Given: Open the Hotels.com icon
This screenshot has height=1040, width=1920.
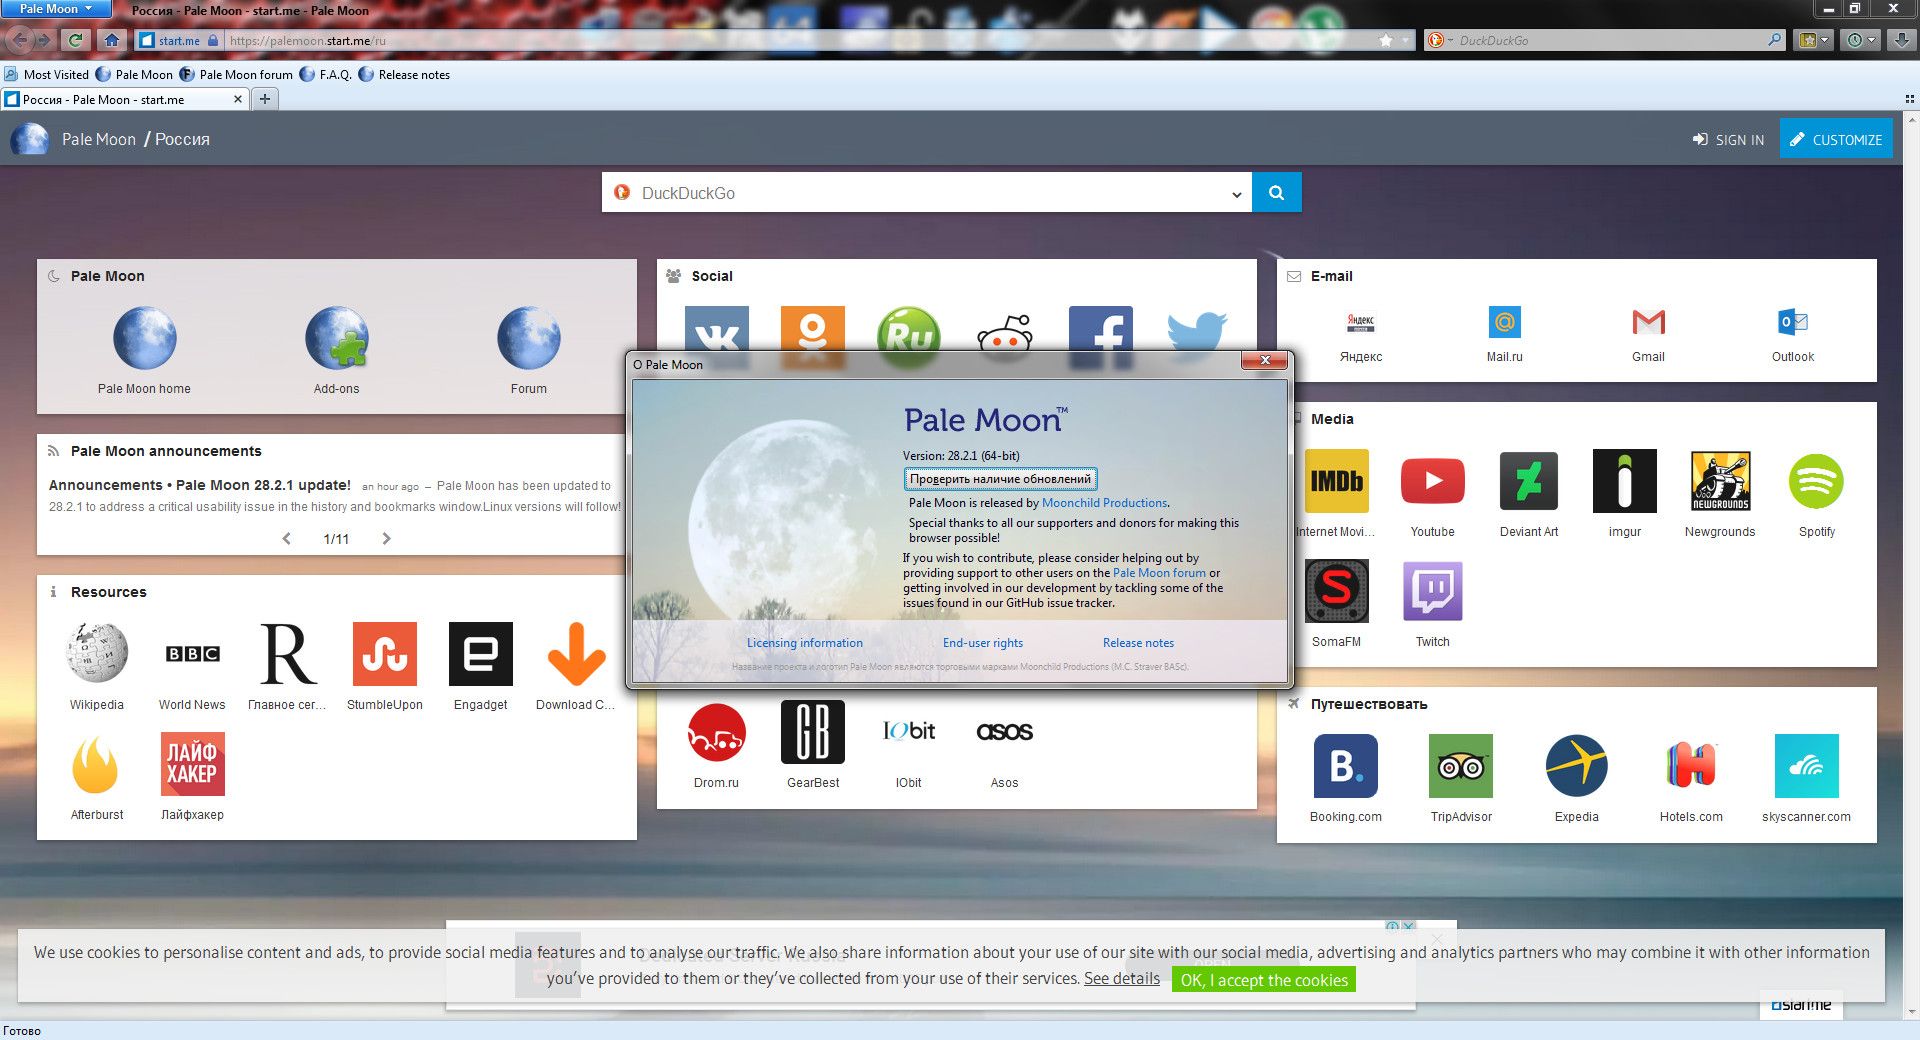Looking at the screenshot, I should point(1691,766).
